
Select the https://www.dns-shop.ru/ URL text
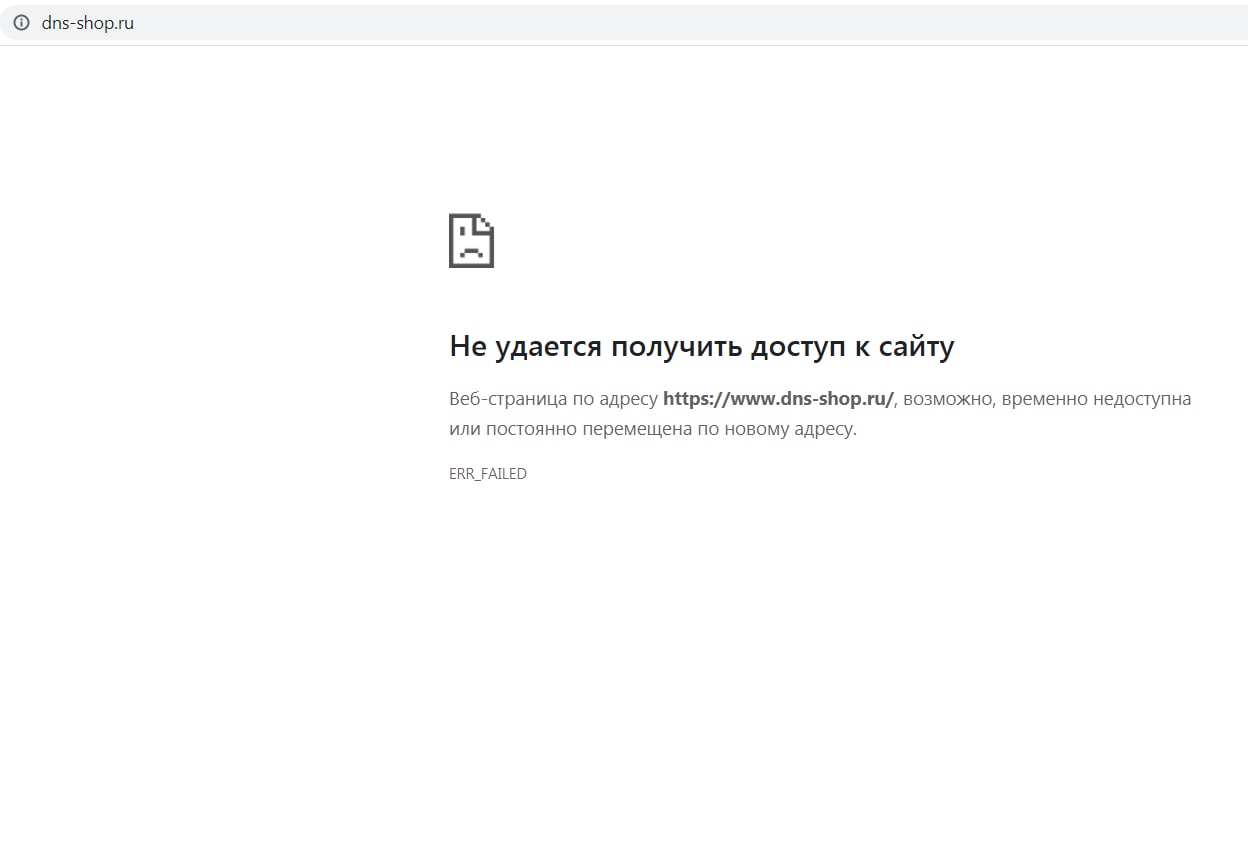tap(778, 398)
